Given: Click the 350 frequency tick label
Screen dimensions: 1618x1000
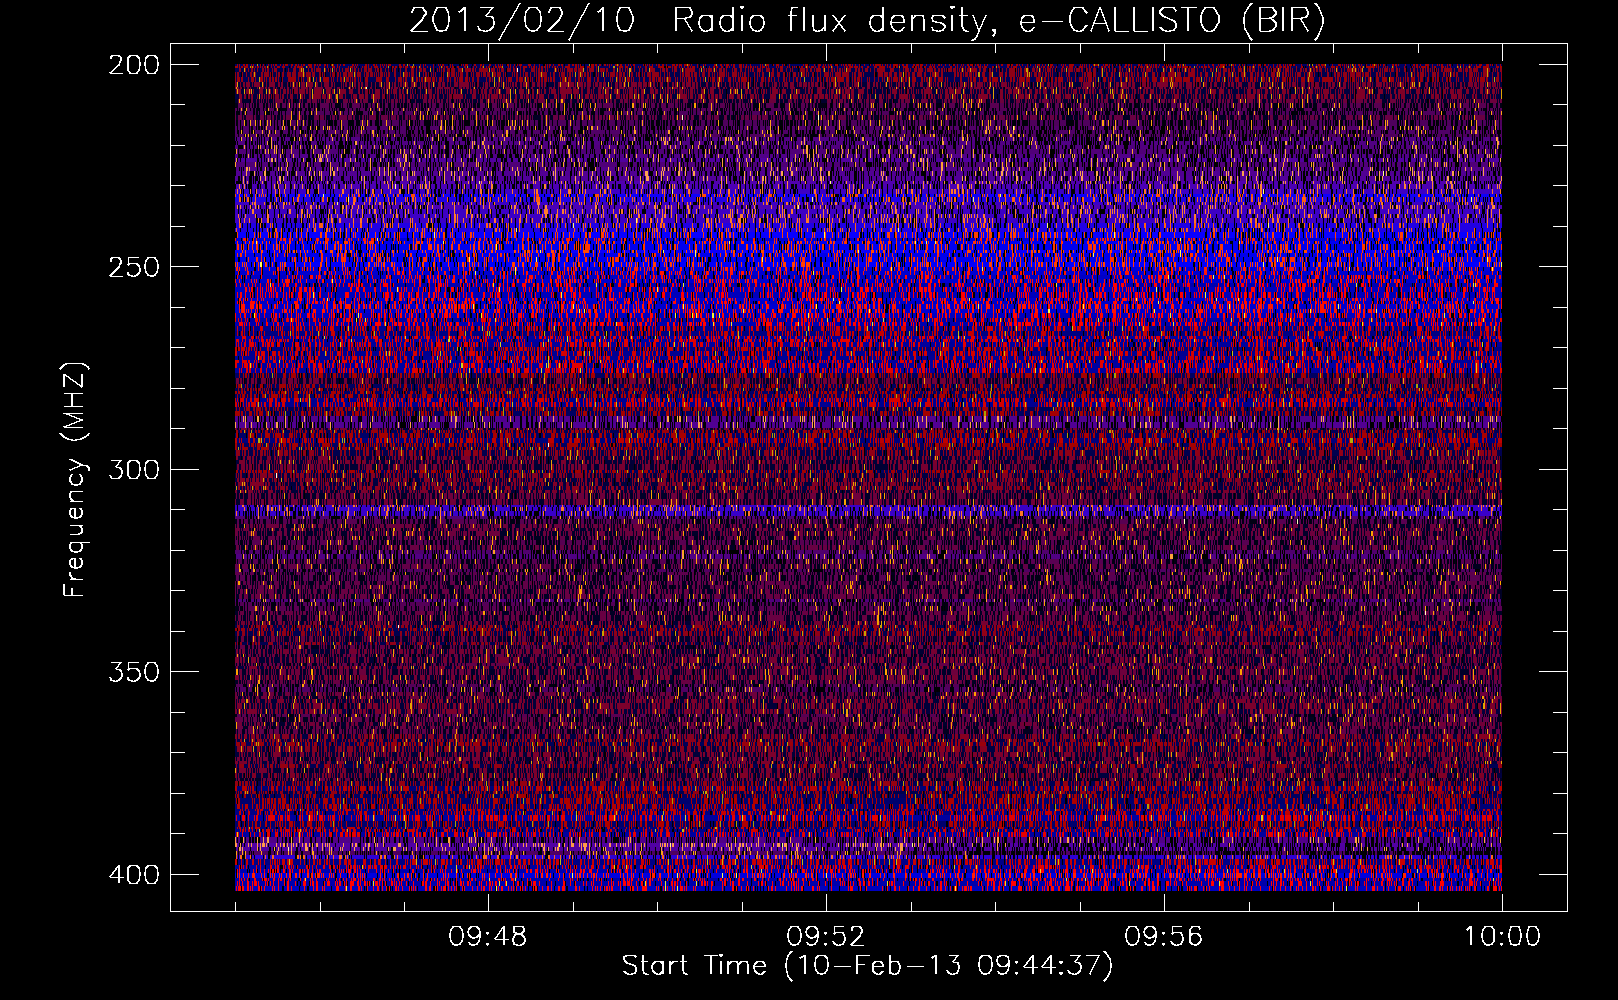Looking at the screenshot, I should [133, 672].
